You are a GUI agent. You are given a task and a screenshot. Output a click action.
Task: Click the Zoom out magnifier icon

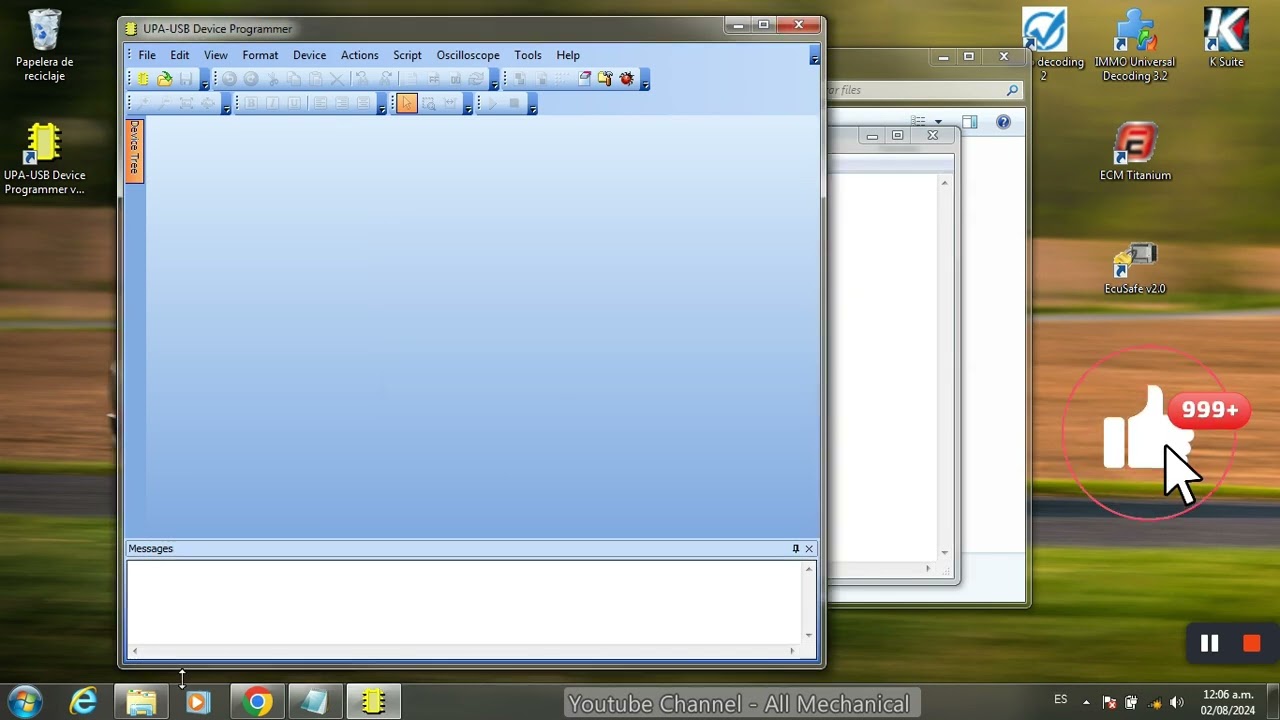(165, 103)
